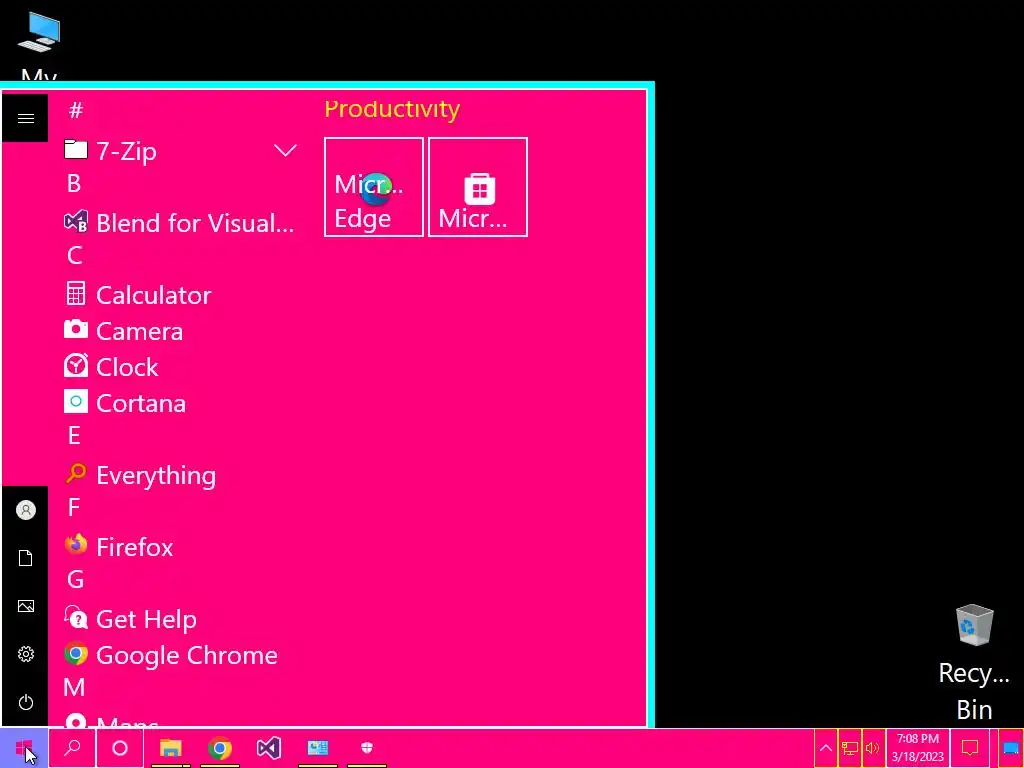Open the blue window app on taskbar
Image resolution: width=1024 pixels, height=768 pixels.
click(317, 748)
